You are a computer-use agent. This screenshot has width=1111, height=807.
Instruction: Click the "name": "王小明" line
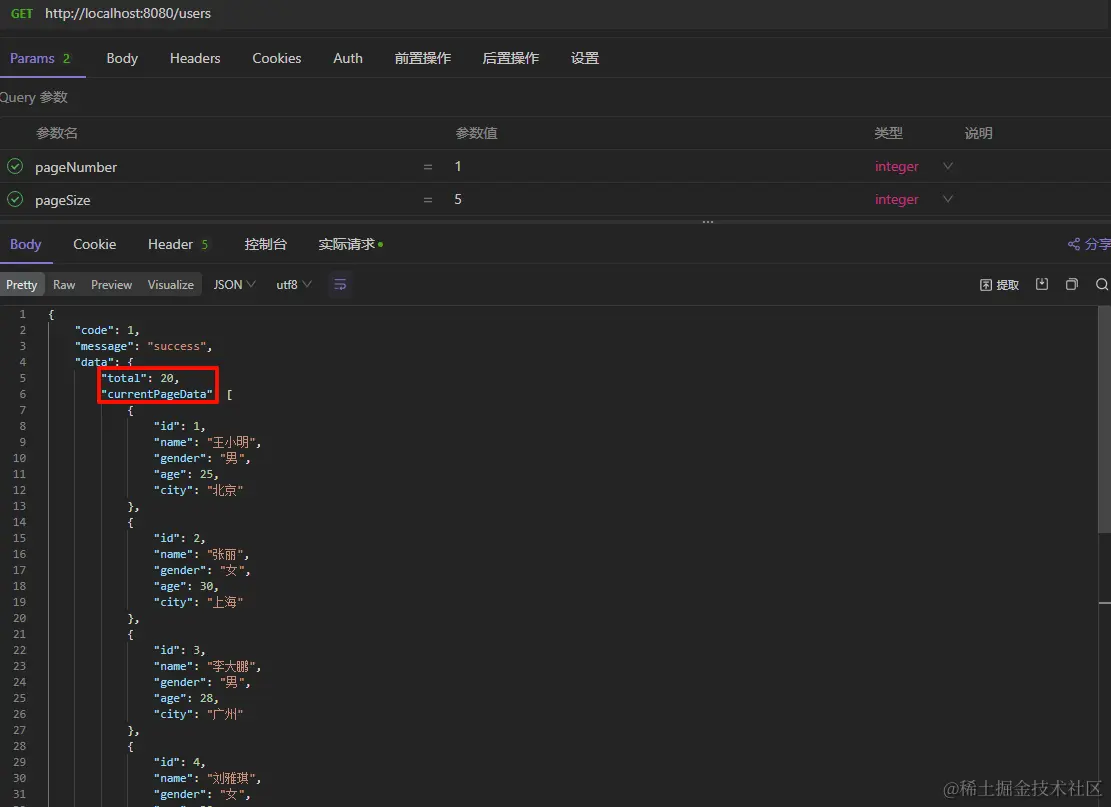click(x=207, y=442)
